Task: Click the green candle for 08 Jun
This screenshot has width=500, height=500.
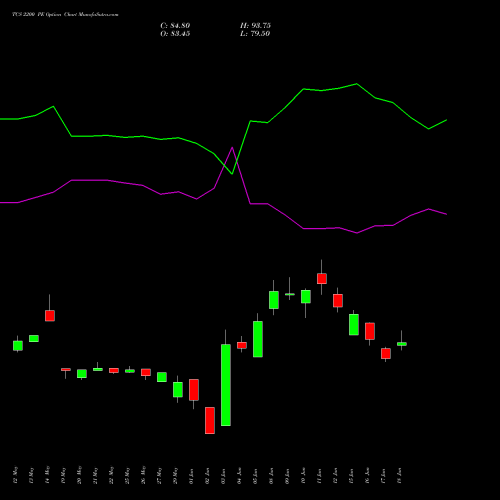Action: click(274, 300)
